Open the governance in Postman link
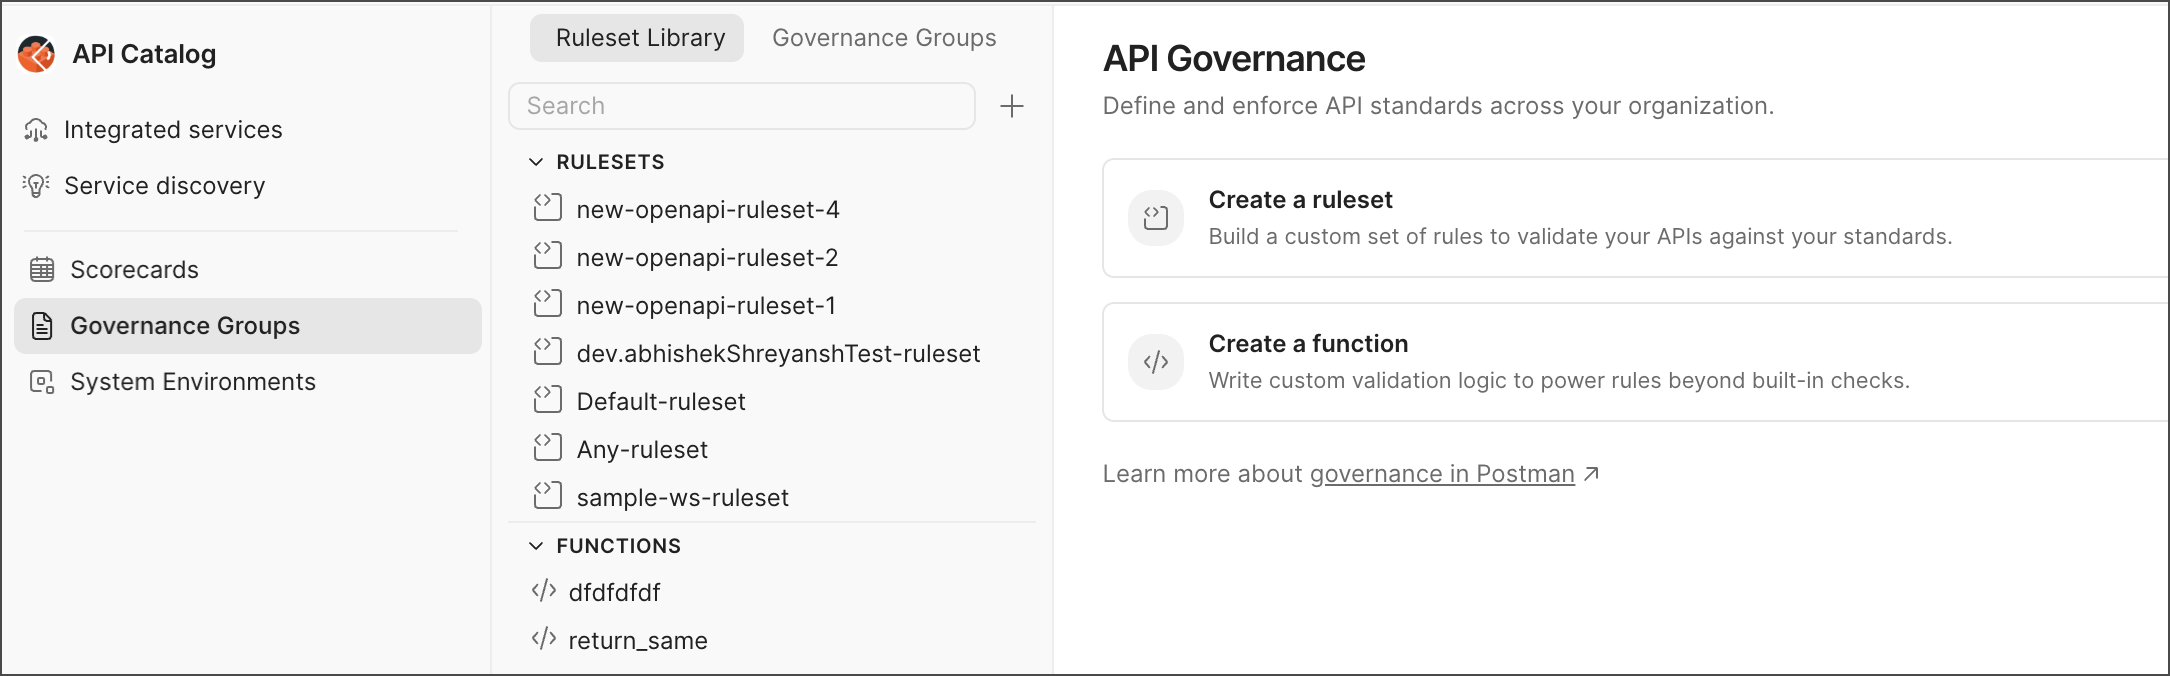 (1442, 474)
